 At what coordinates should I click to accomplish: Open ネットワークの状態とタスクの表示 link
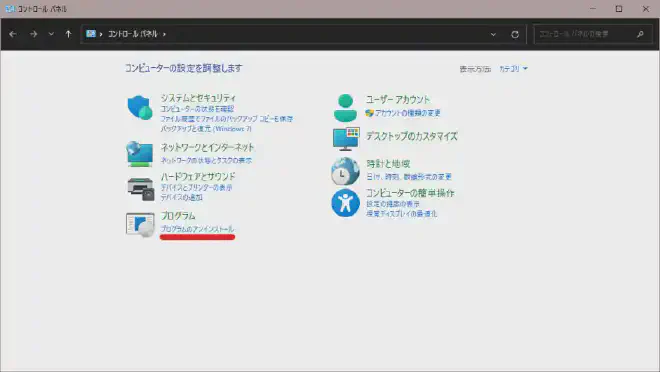pos(206,160)
